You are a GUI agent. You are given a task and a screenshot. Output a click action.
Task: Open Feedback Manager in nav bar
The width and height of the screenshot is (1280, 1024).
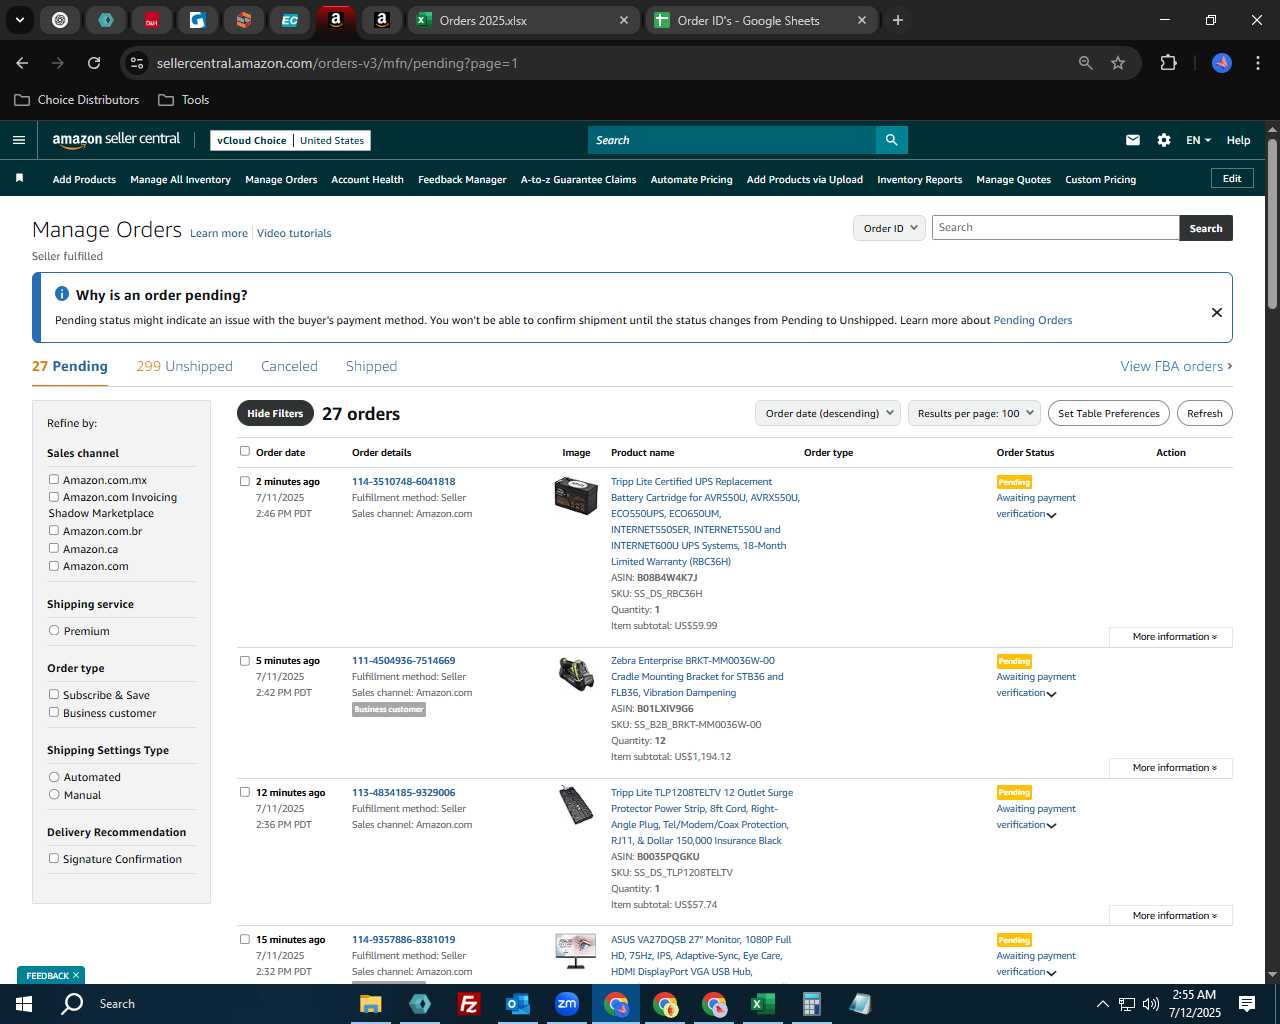tap(462, 179)
